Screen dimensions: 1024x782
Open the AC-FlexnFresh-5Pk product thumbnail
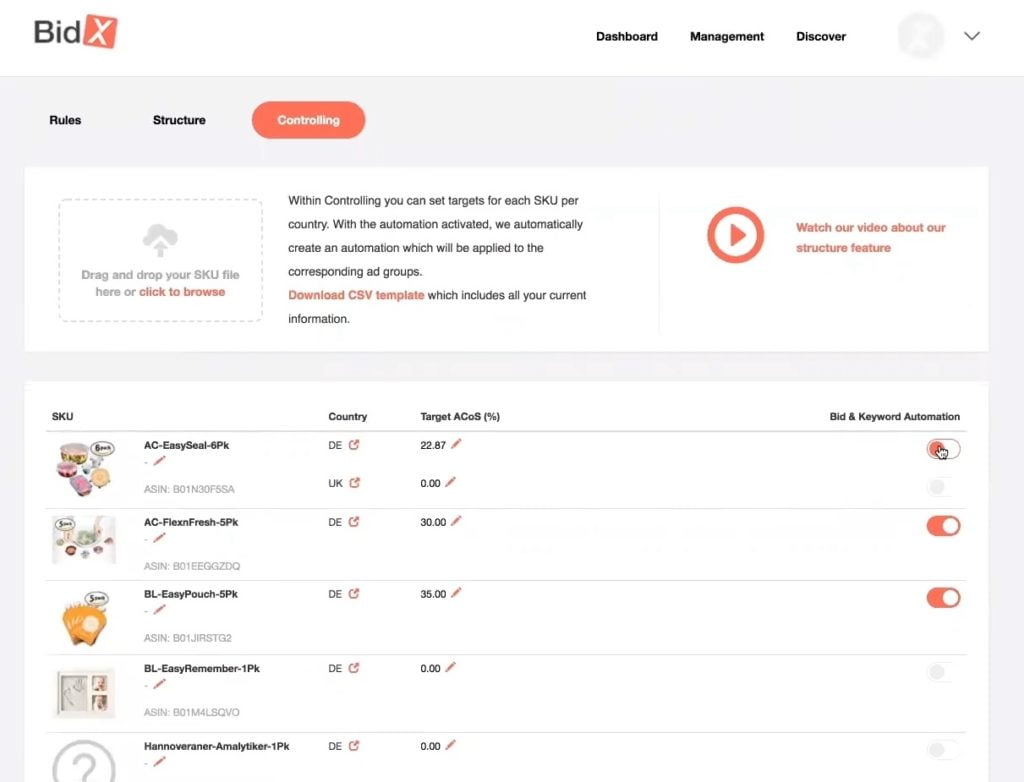click(x=84, y=540)
